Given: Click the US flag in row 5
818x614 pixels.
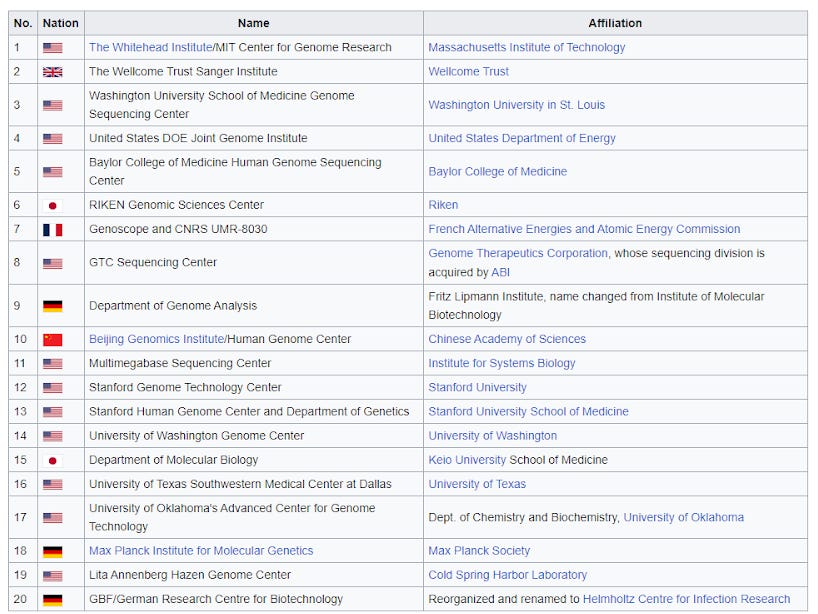Looking at the screenshot, I should point(52,172).
